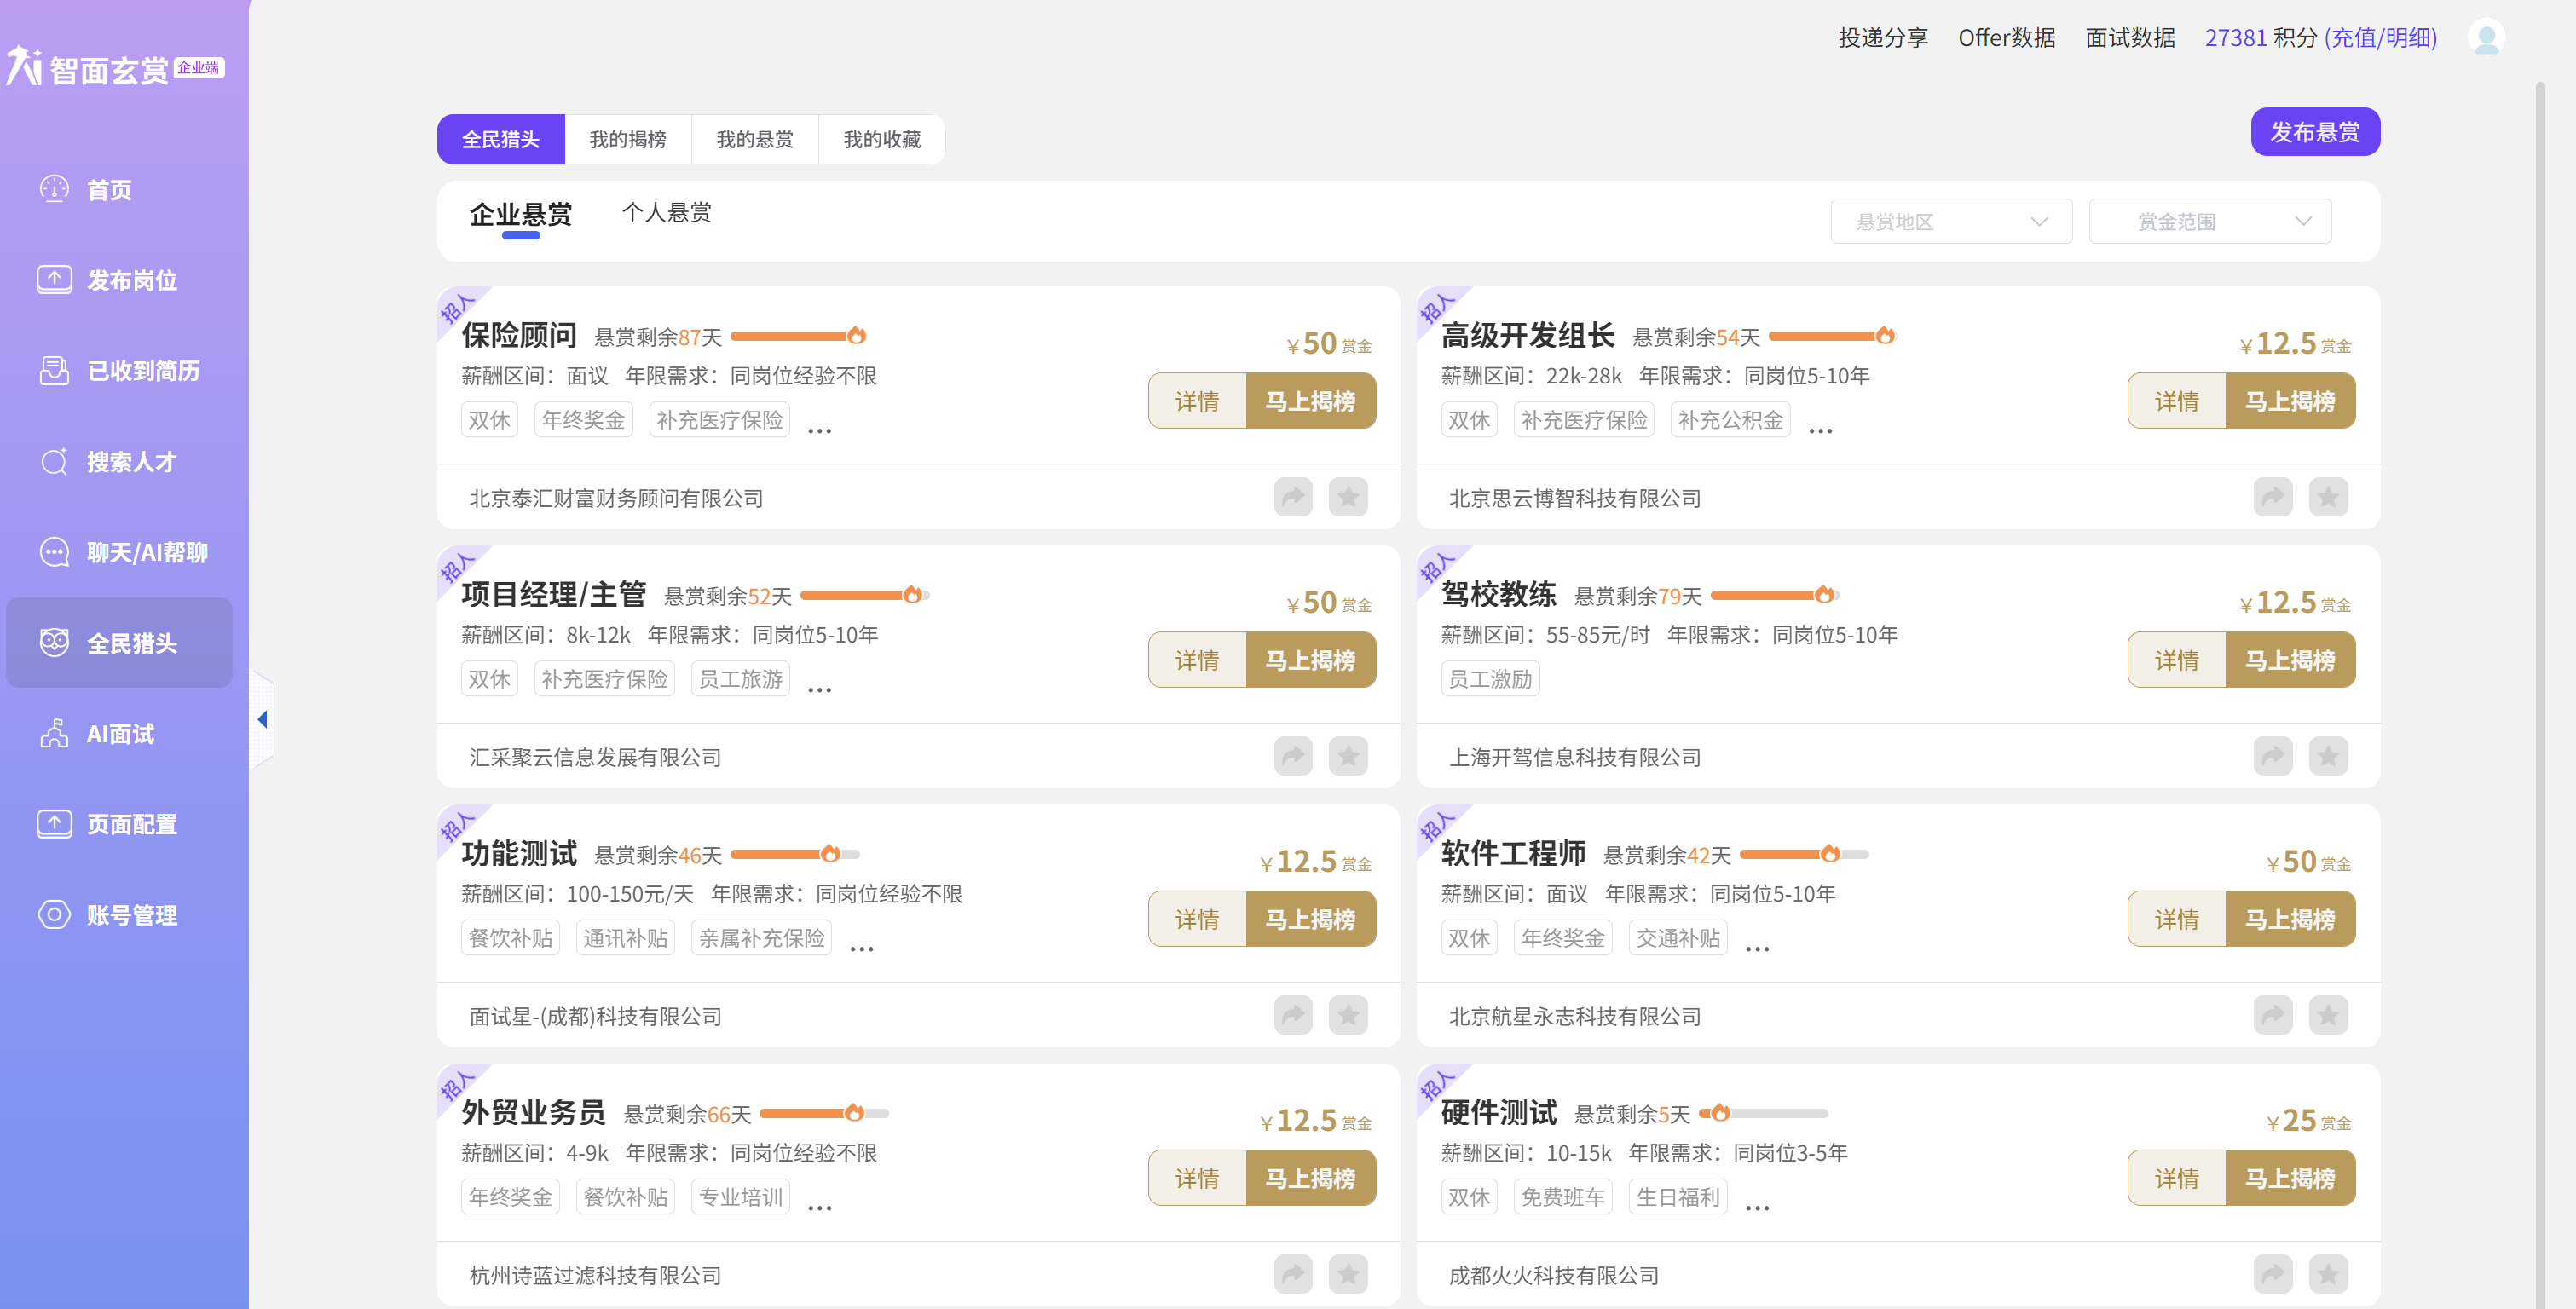Select the 个人悬赏 tab
The height and width of the screenshot is (1309, 2576).
click(666, 212)
